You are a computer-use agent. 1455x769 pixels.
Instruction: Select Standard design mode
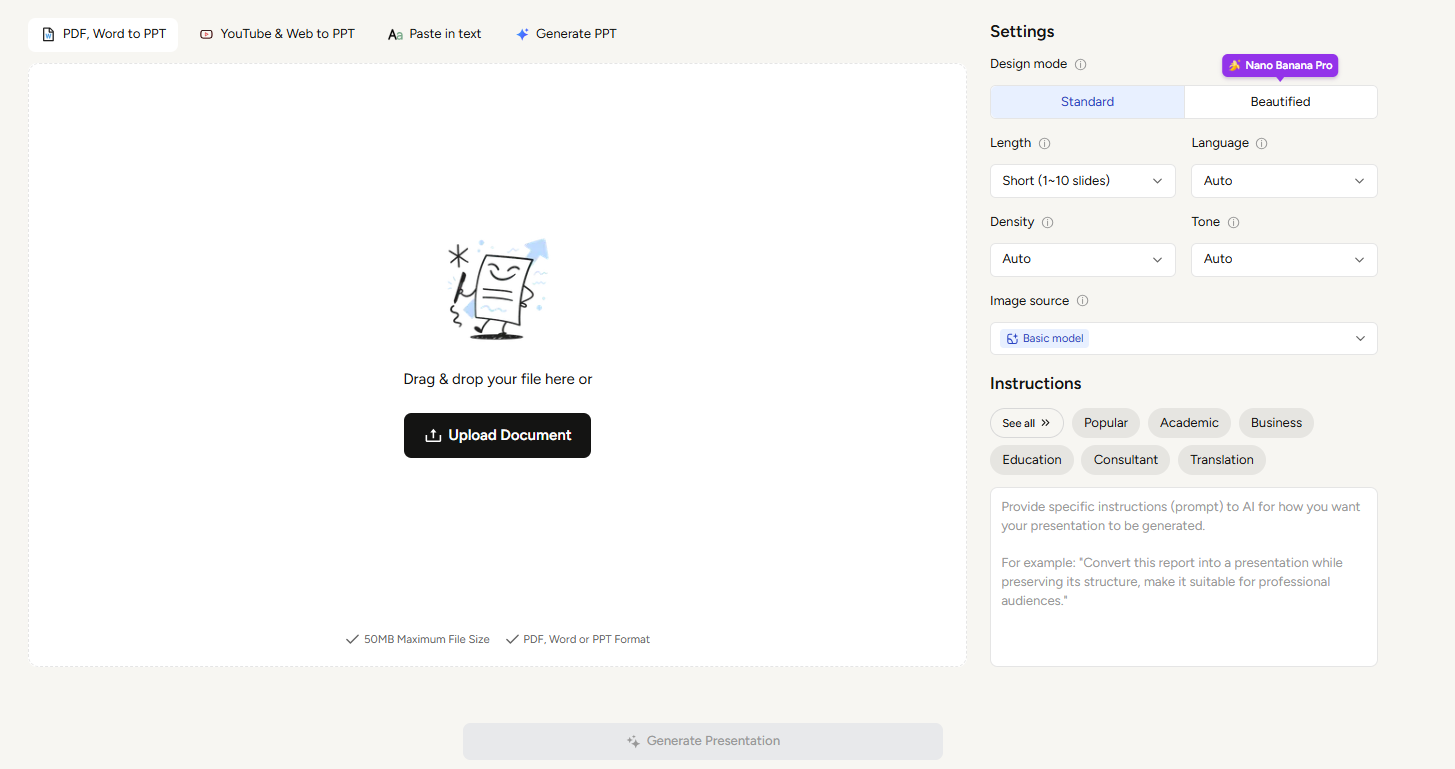click(1087, 102)
